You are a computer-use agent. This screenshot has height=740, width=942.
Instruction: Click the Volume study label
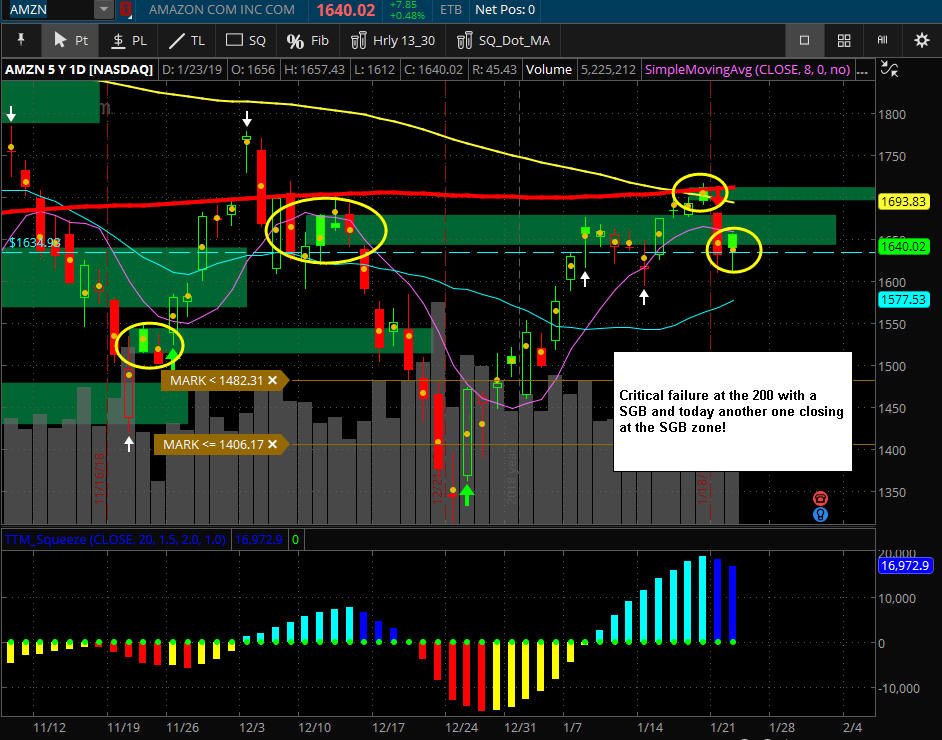pos(548,70)
